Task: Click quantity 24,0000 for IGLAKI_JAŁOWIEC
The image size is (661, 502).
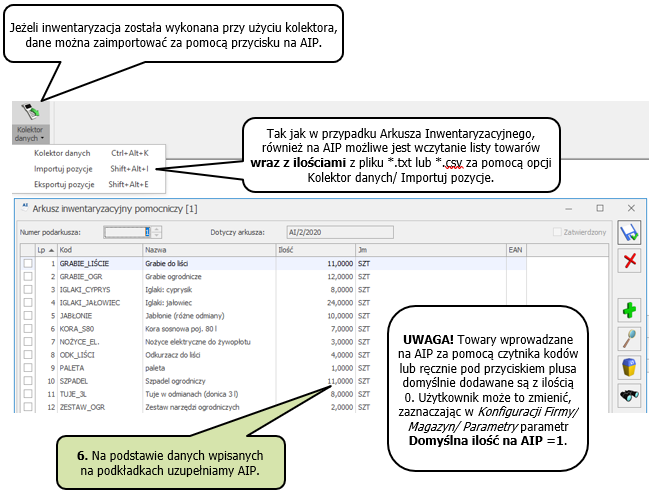Action: pos(316,303)
